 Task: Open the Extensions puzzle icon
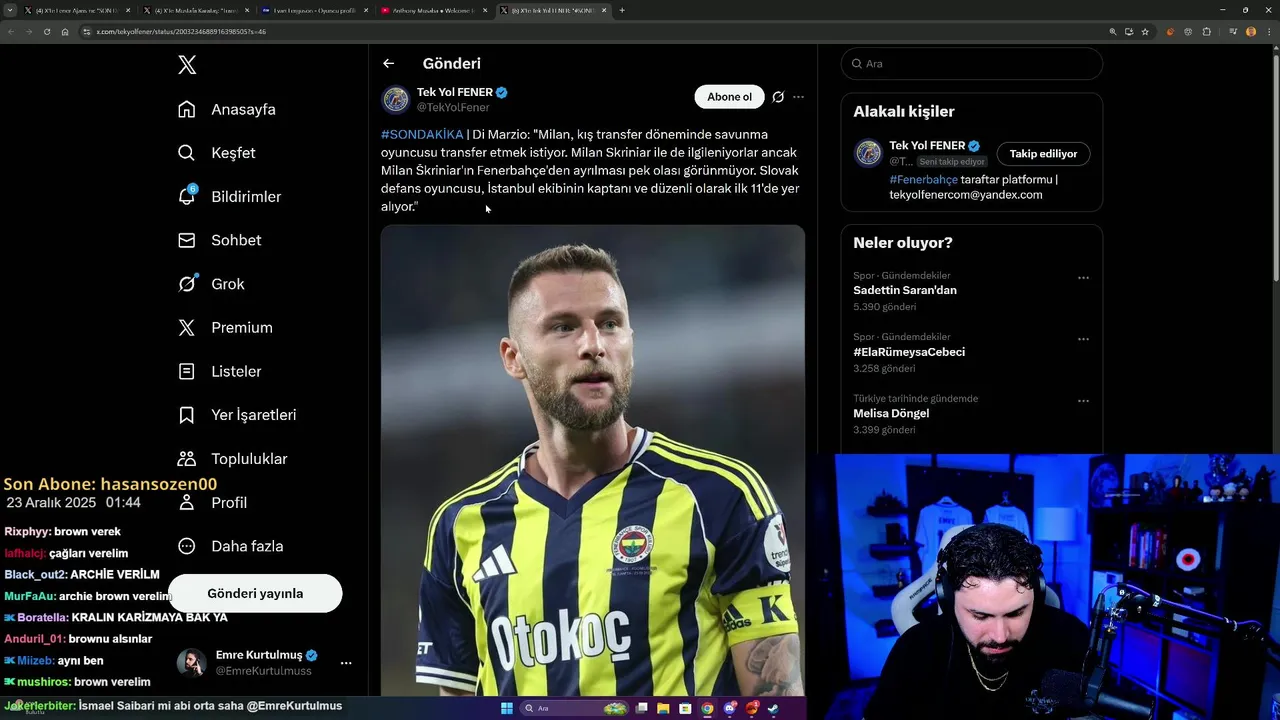click(1207, 31)
